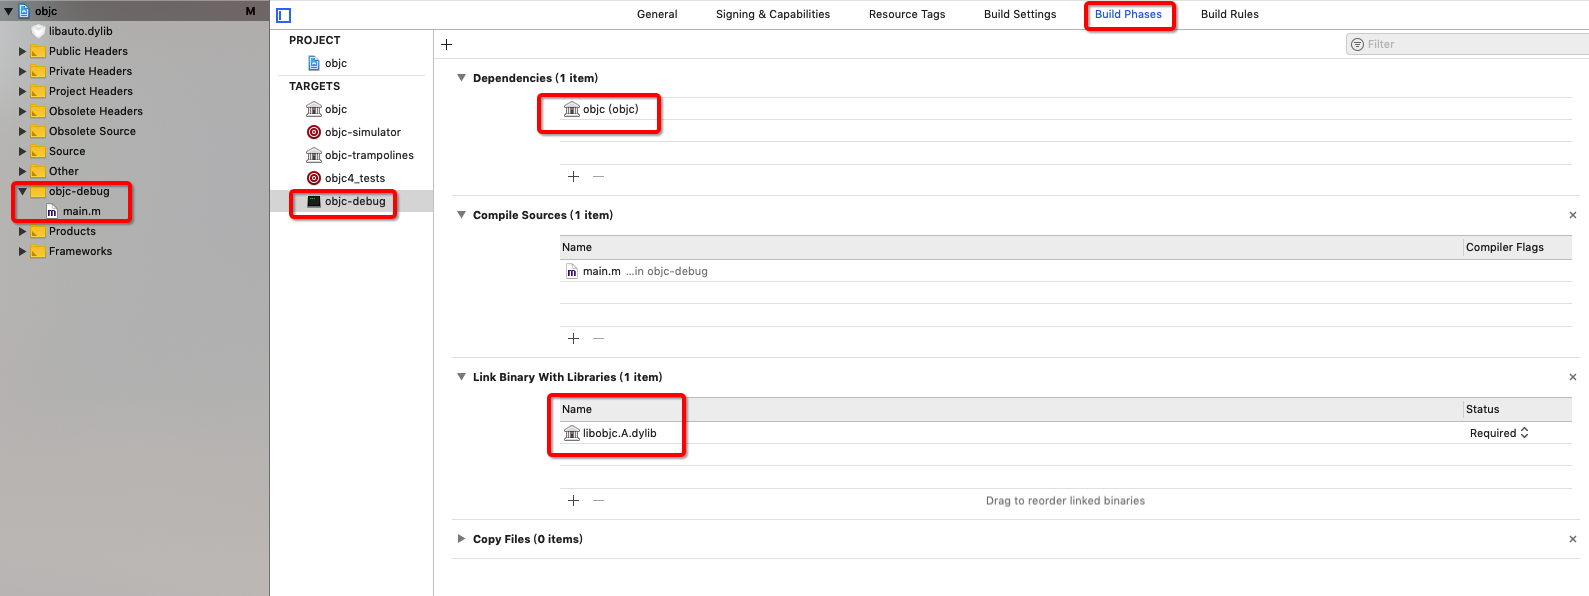Open main.m in the project navigator
This screenshot has width=1589, height=596.
point(81,211)
